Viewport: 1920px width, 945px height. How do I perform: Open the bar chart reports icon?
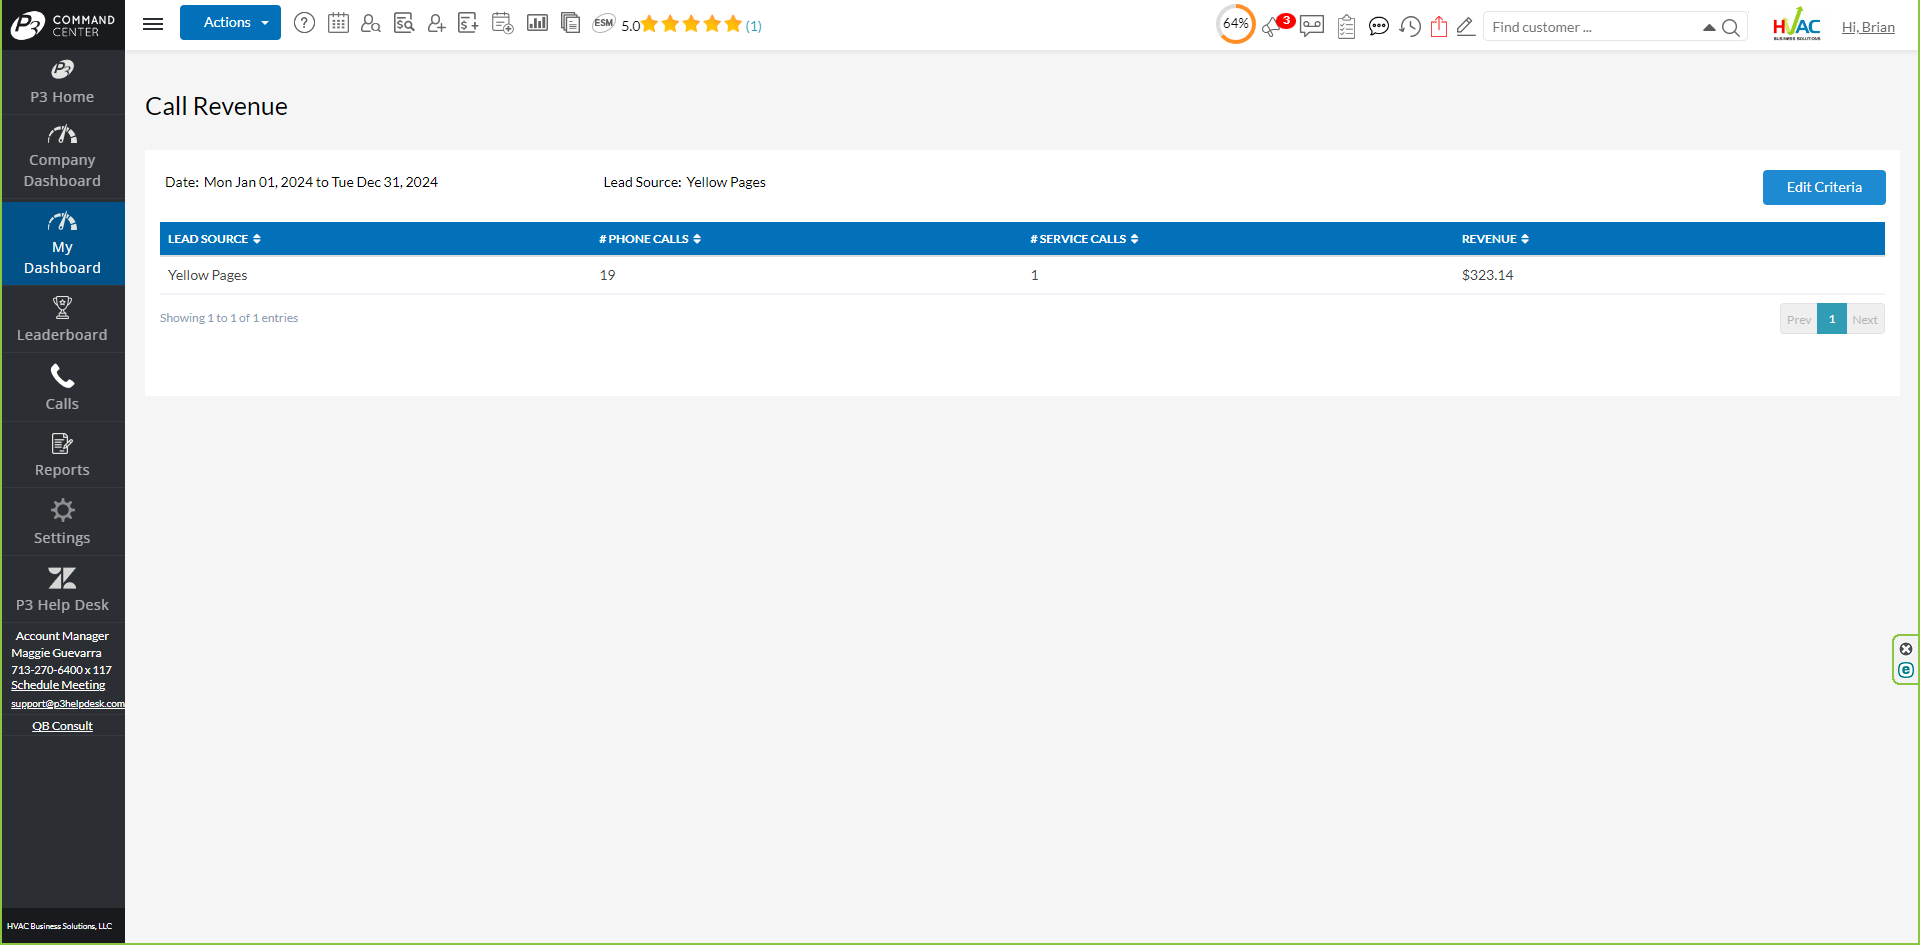point(537,23)
